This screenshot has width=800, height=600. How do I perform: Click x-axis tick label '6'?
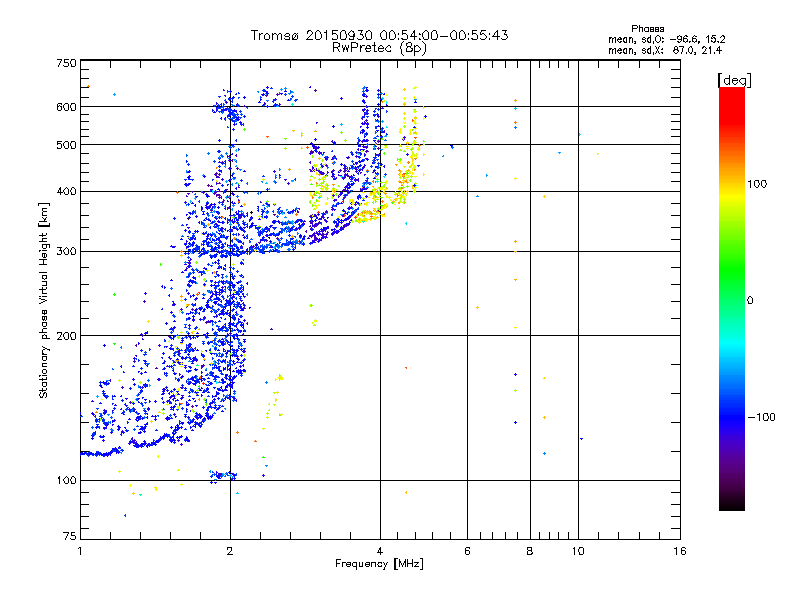[x=467, y=551]
